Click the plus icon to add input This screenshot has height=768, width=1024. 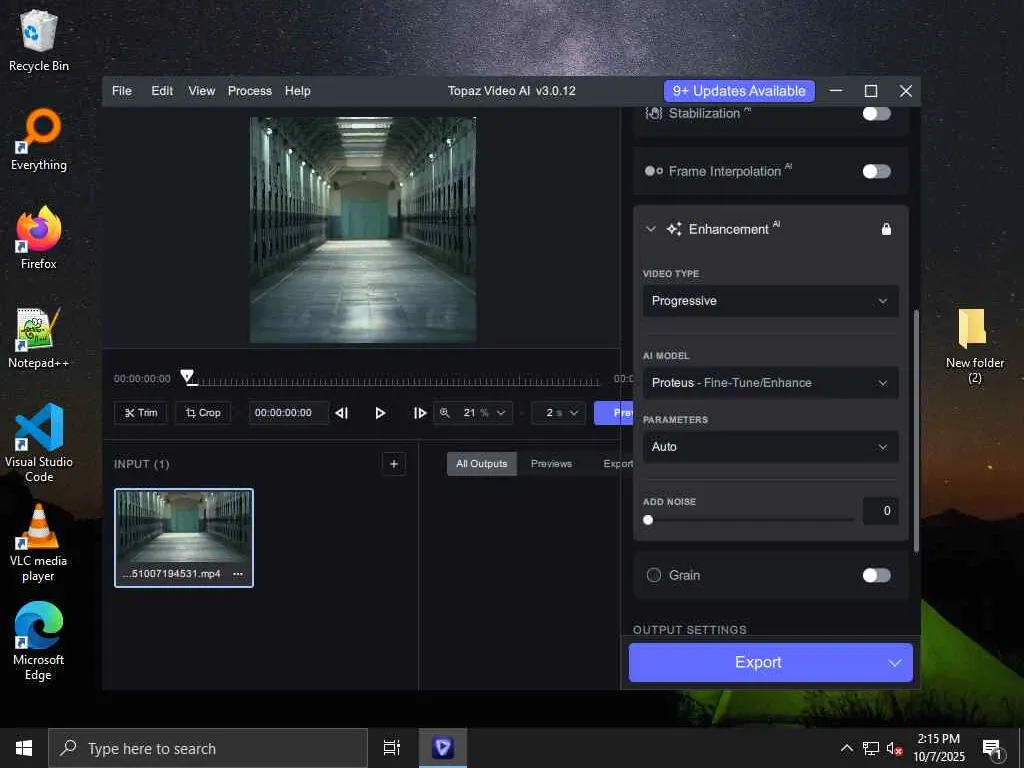(x=394, y=464)
